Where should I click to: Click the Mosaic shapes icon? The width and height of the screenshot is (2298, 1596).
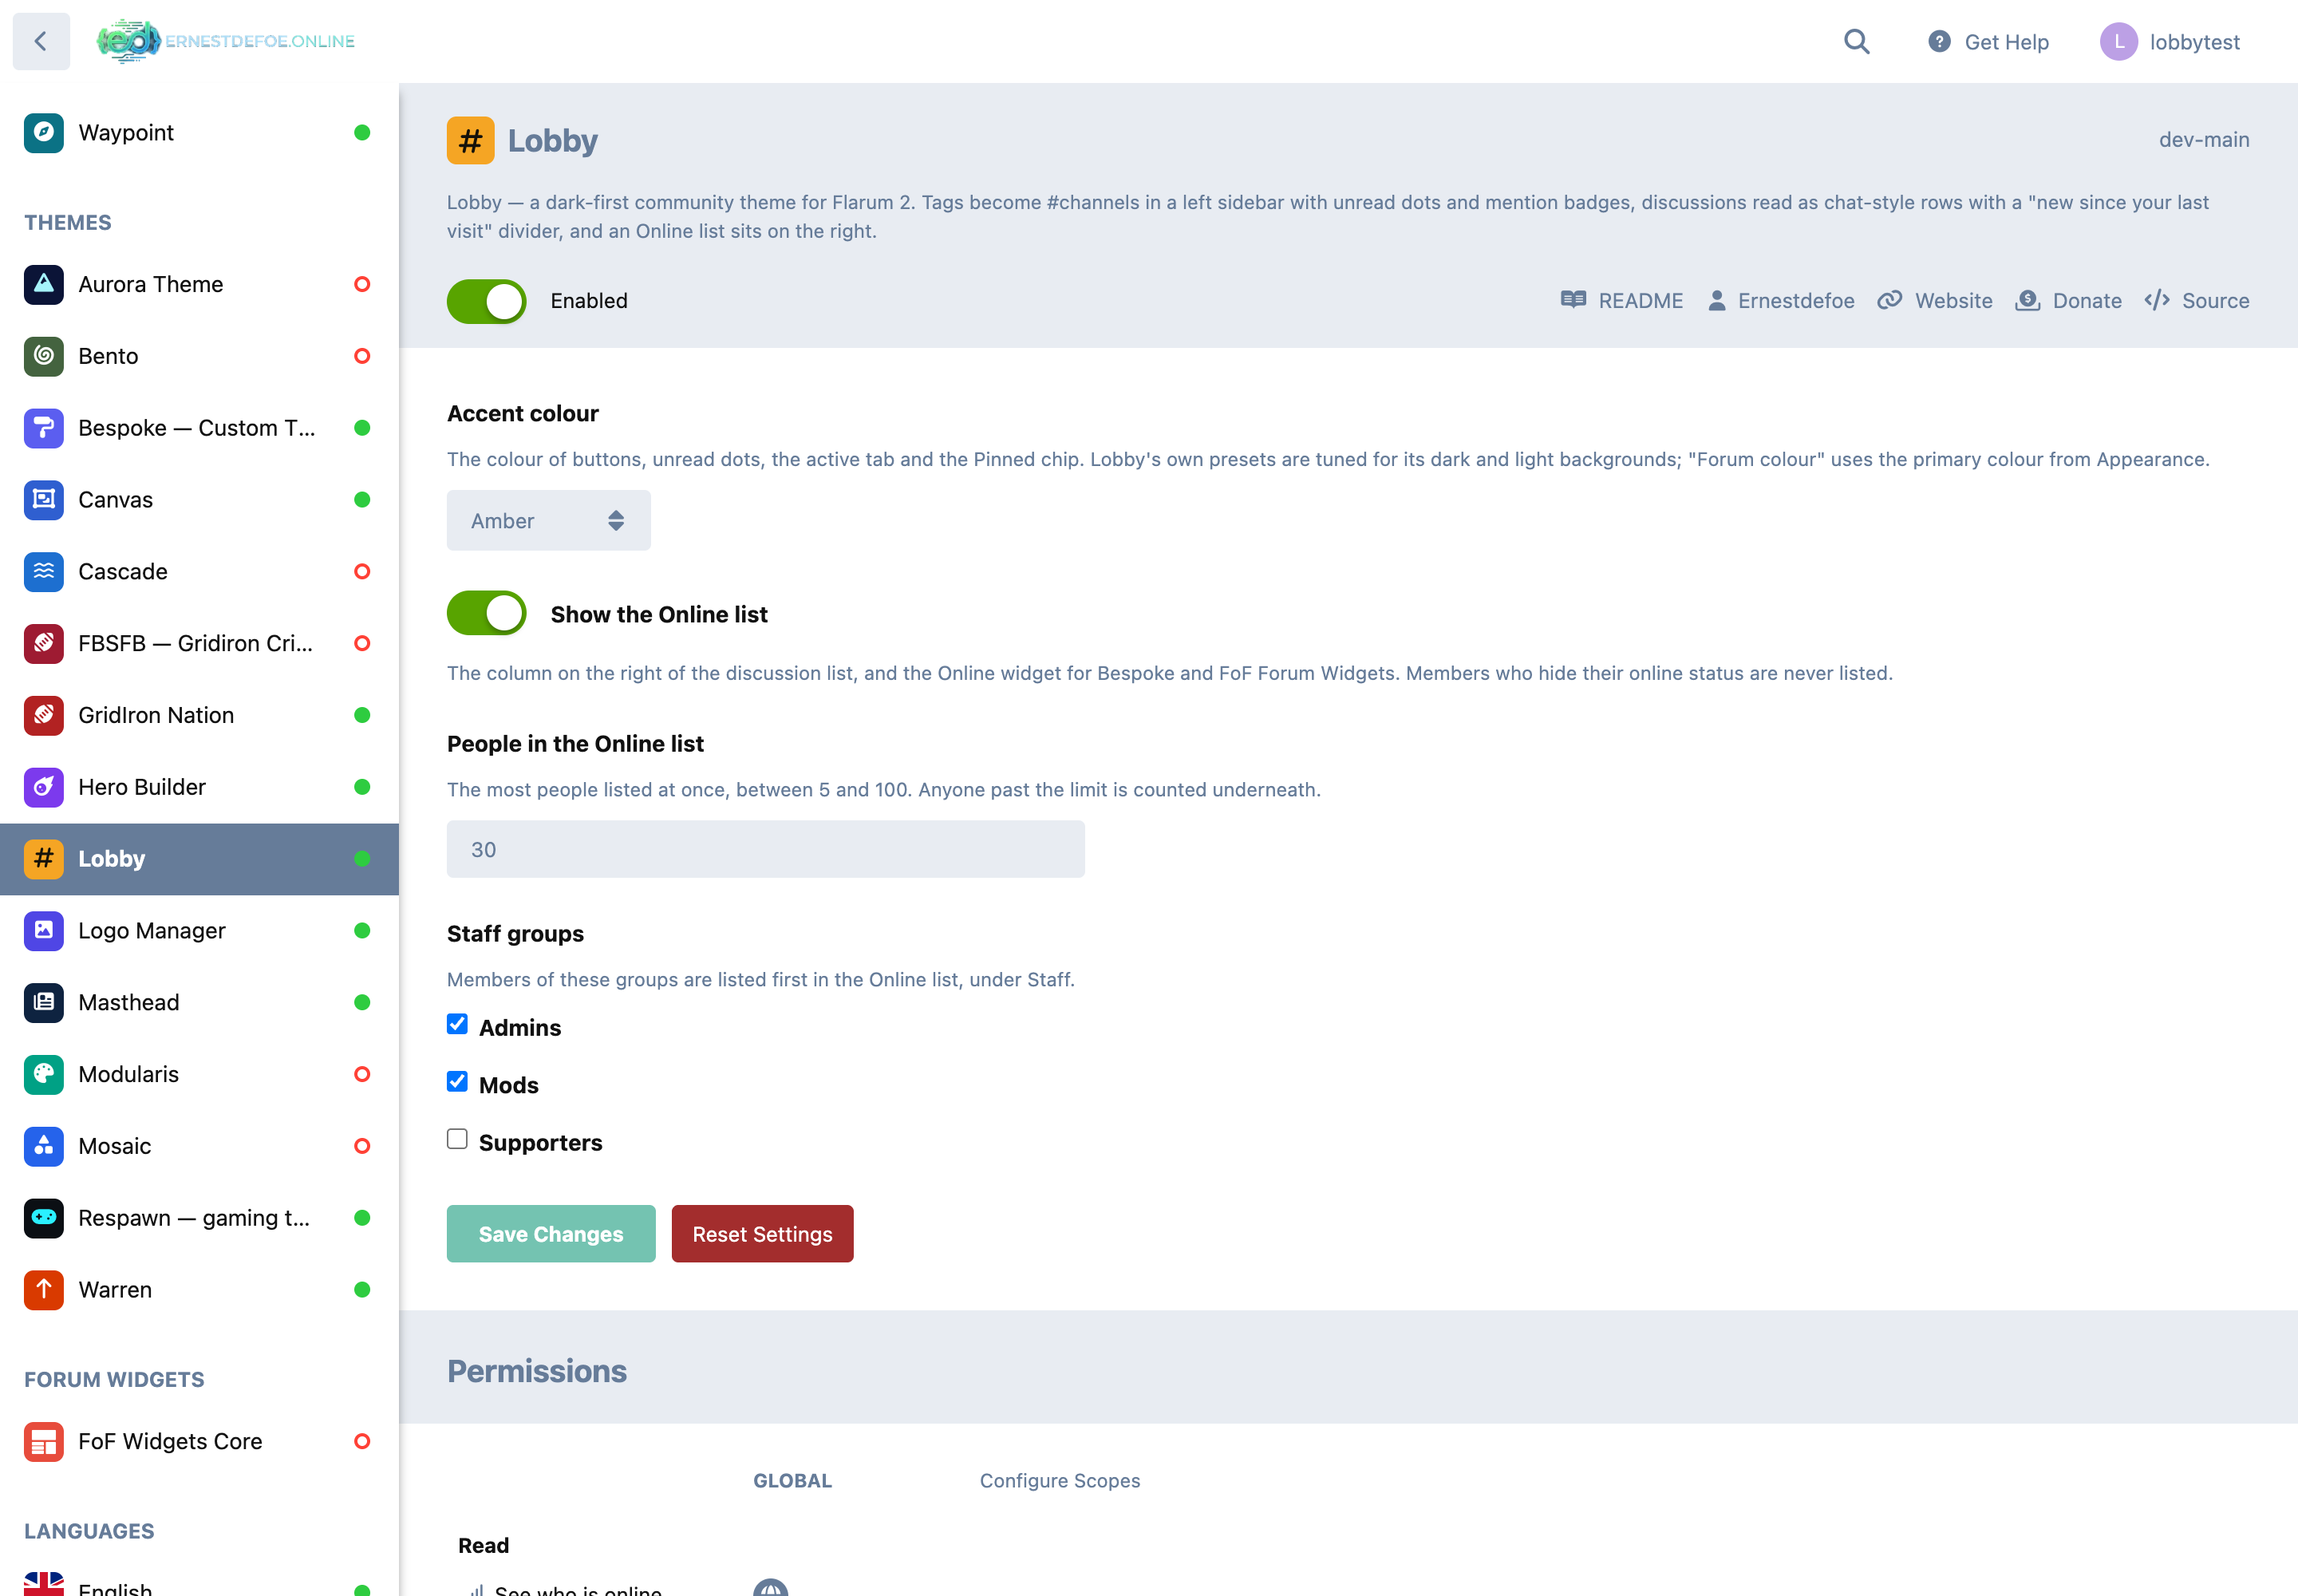(x=44, y=1146)
